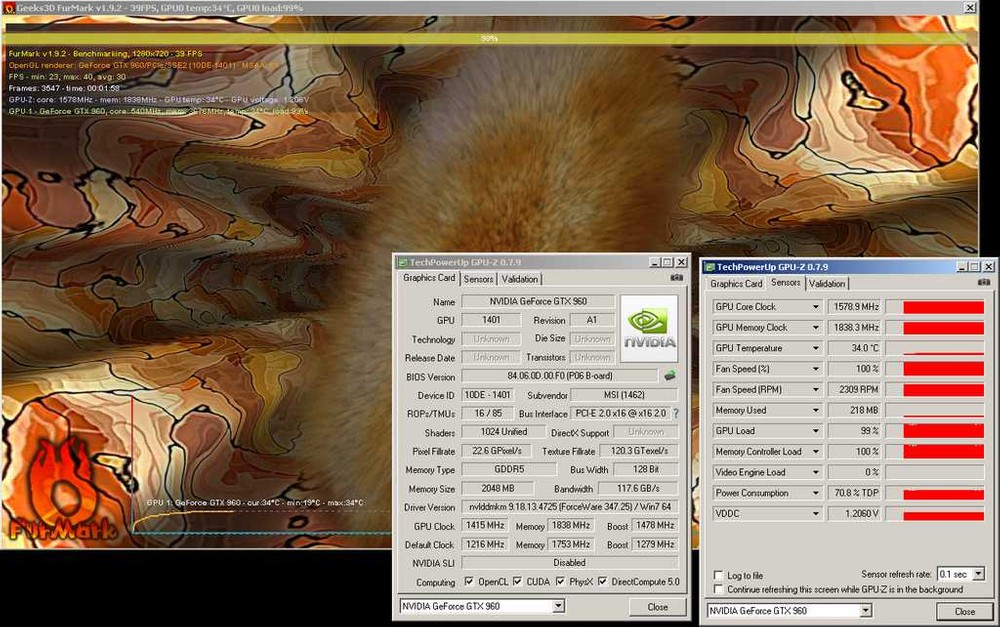Click the FurMark benchmark progress bar
Screen dimensions: 1000x627
pyautogui.click(x=489, y=39)
